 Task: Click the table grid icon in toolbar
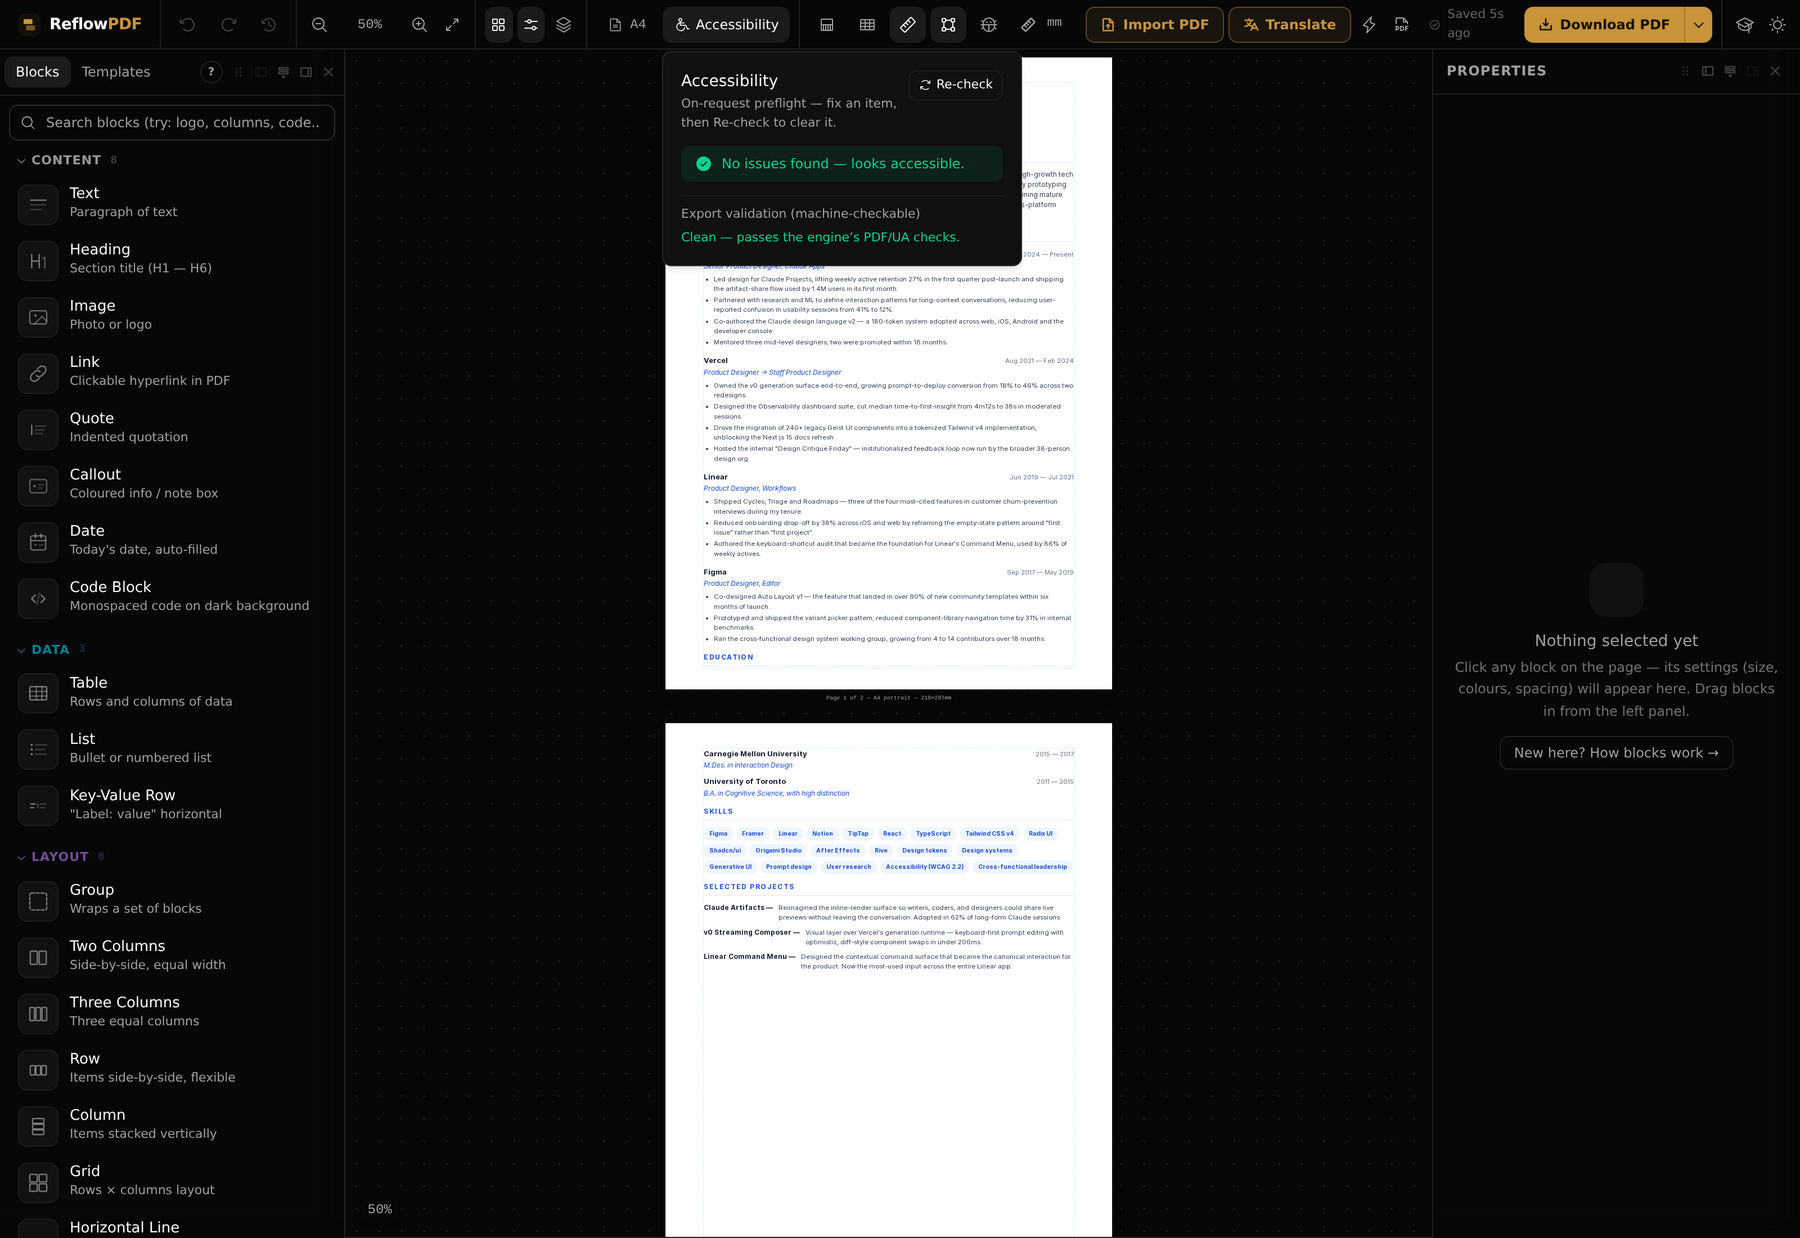click(x=868, y=24)
